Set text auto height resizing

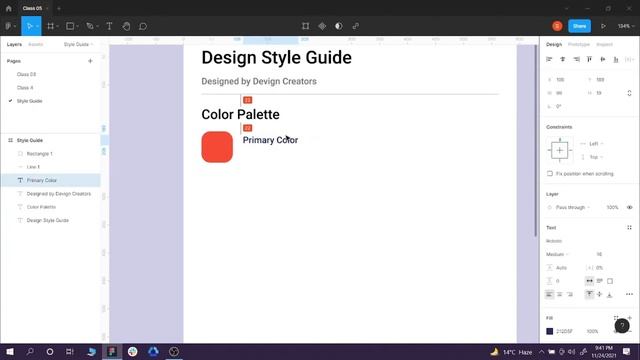click(600, 281)
